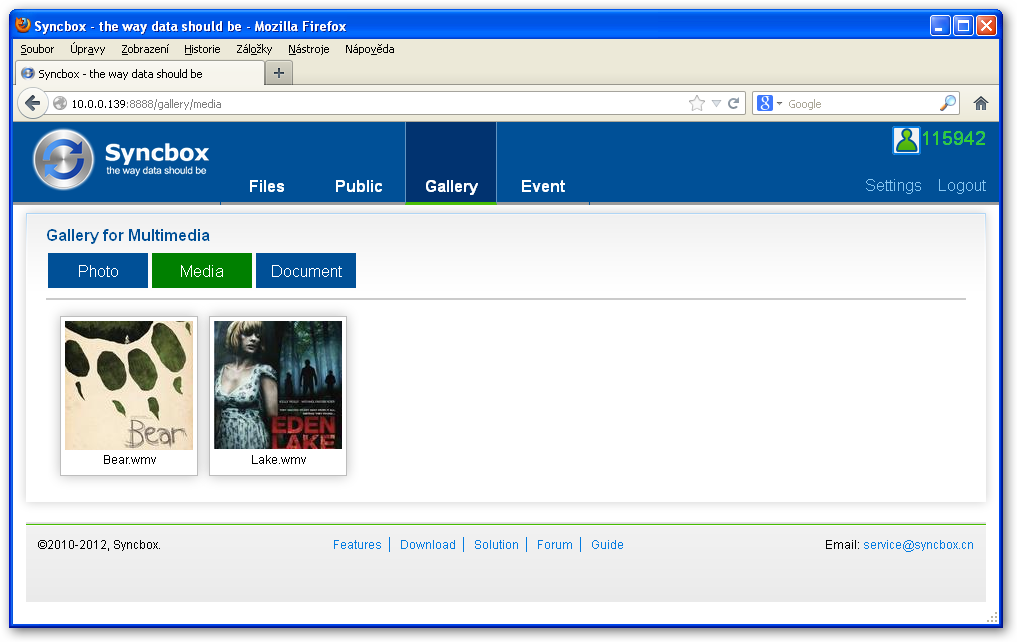Open the Nástroje menu
The width and height of the screenshot is (1017, 642).
[x=309, y=49]
